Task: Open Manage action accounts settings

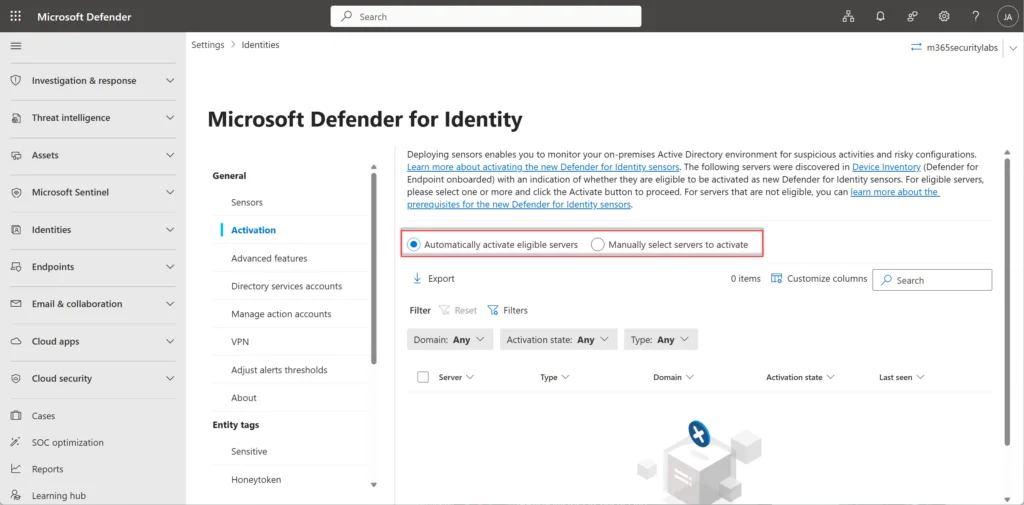Action: [281, 314]
